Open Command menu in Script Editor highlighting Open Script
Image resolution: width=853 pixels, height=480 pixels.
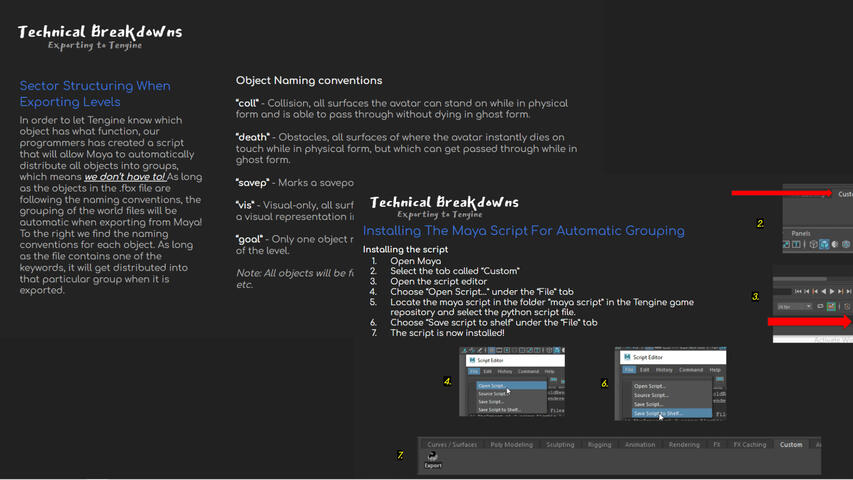[528, 371]
